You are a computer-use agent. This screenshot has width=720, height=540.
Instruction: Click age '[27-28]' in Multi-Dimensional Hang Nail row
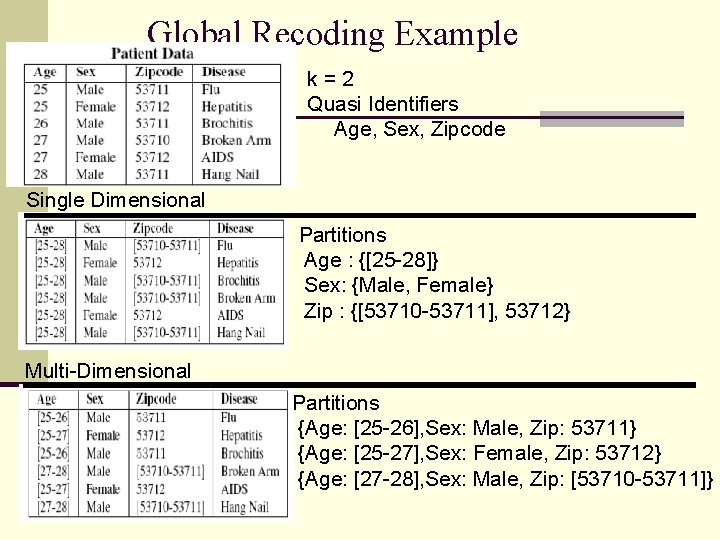pos(54,508)
